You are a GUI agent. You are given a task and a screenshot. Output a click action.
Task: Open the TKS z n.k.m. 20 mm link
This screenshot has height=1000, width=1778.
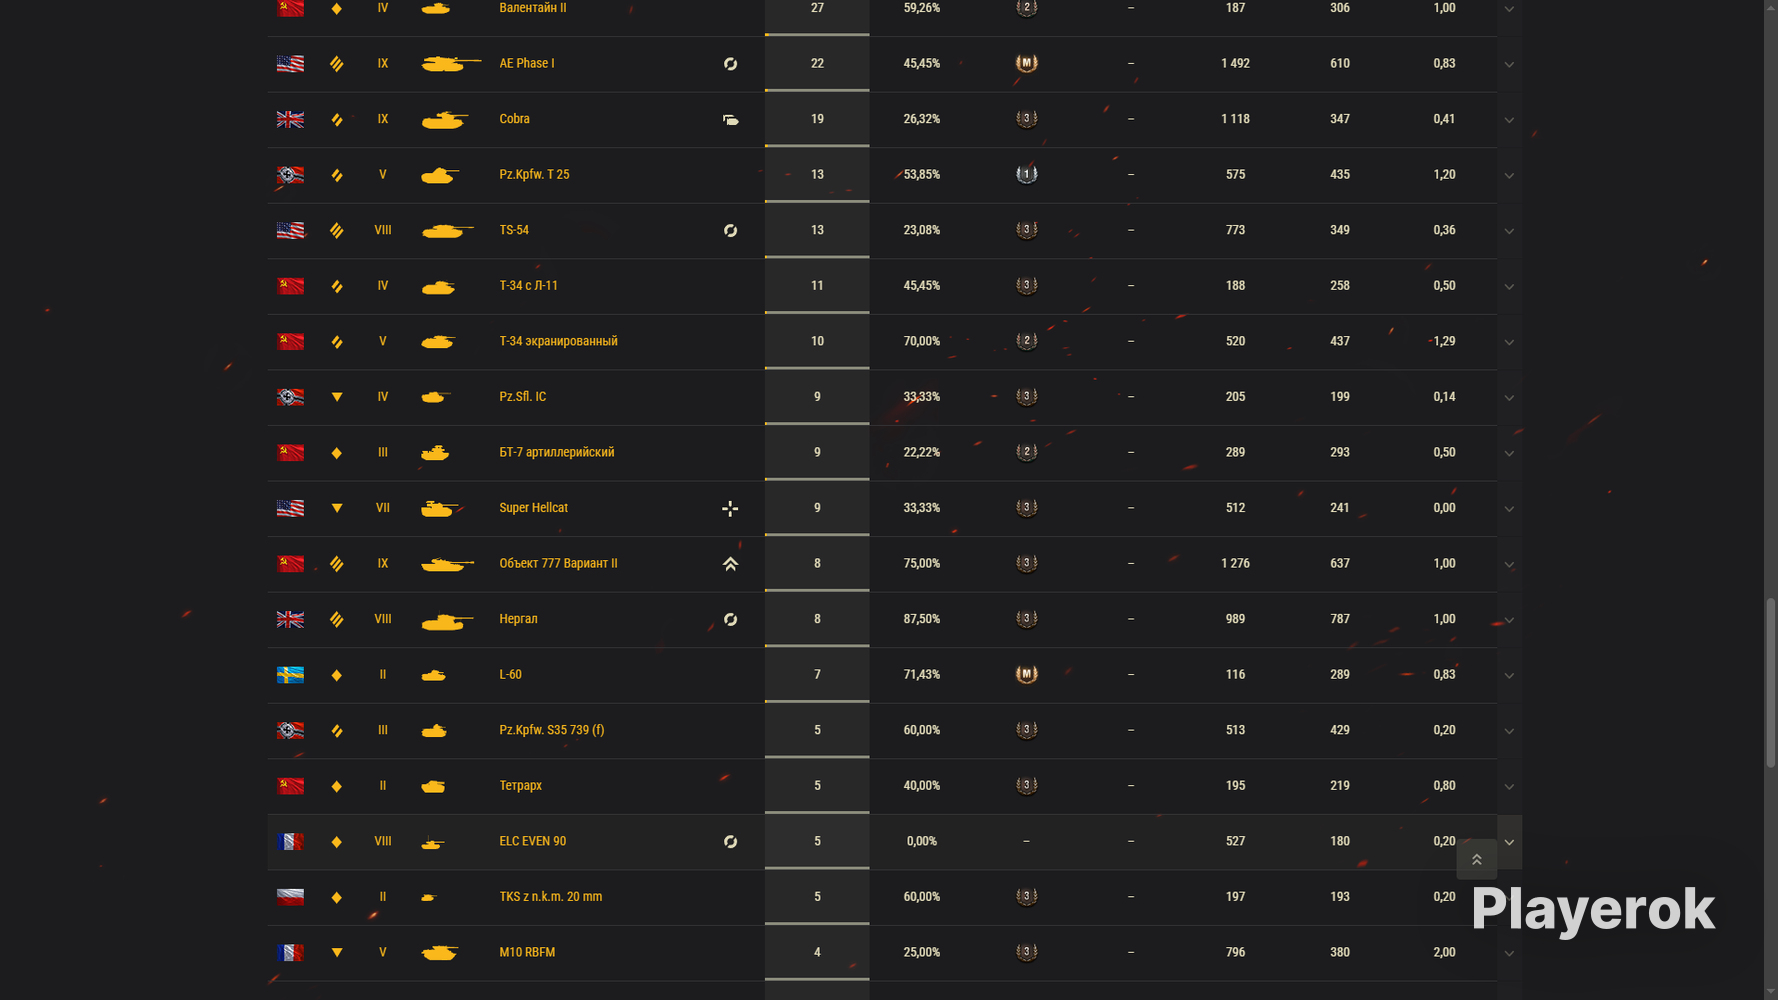pyautogui.click(x=550, y=897)
